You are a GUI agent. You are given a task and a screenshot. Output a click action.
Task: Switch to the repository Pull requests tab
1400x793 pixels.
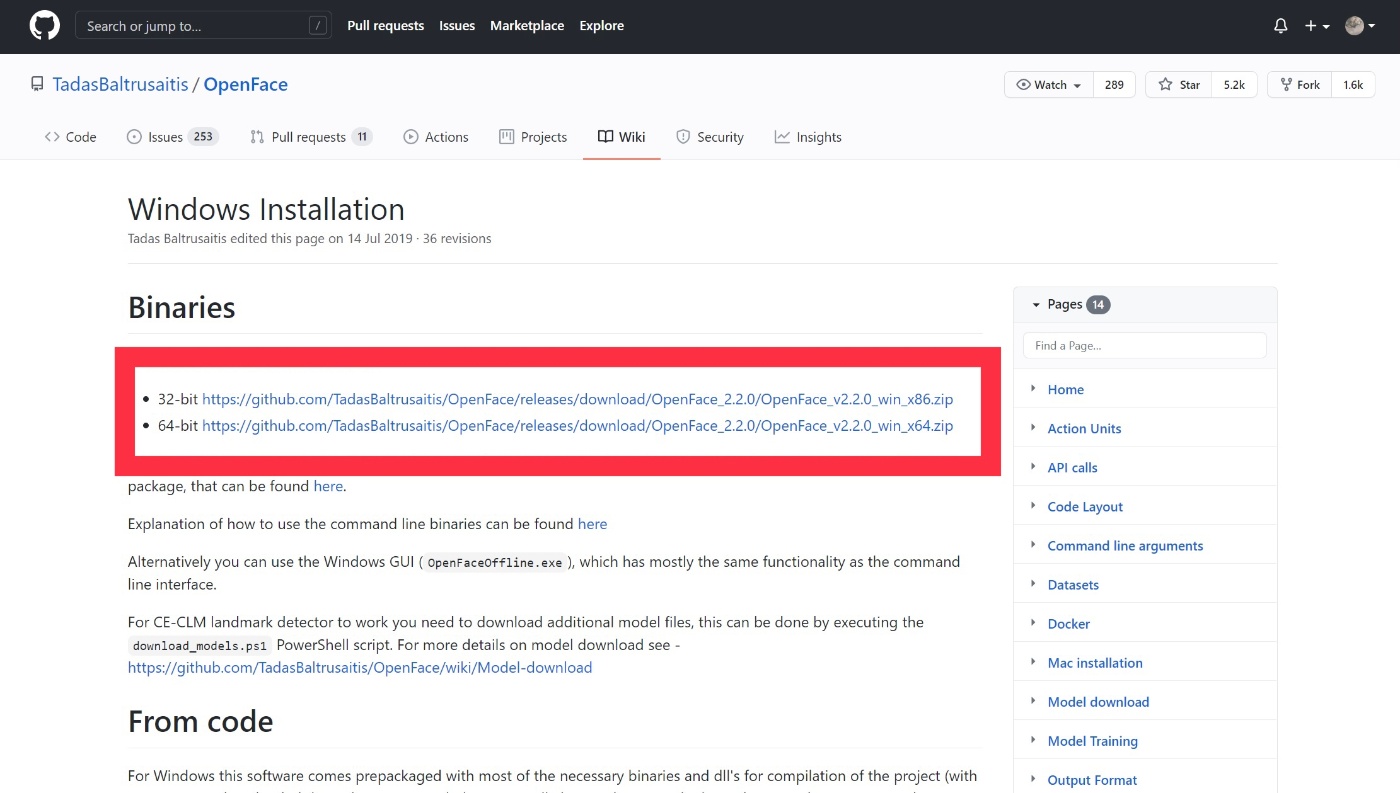pos(311,137)
